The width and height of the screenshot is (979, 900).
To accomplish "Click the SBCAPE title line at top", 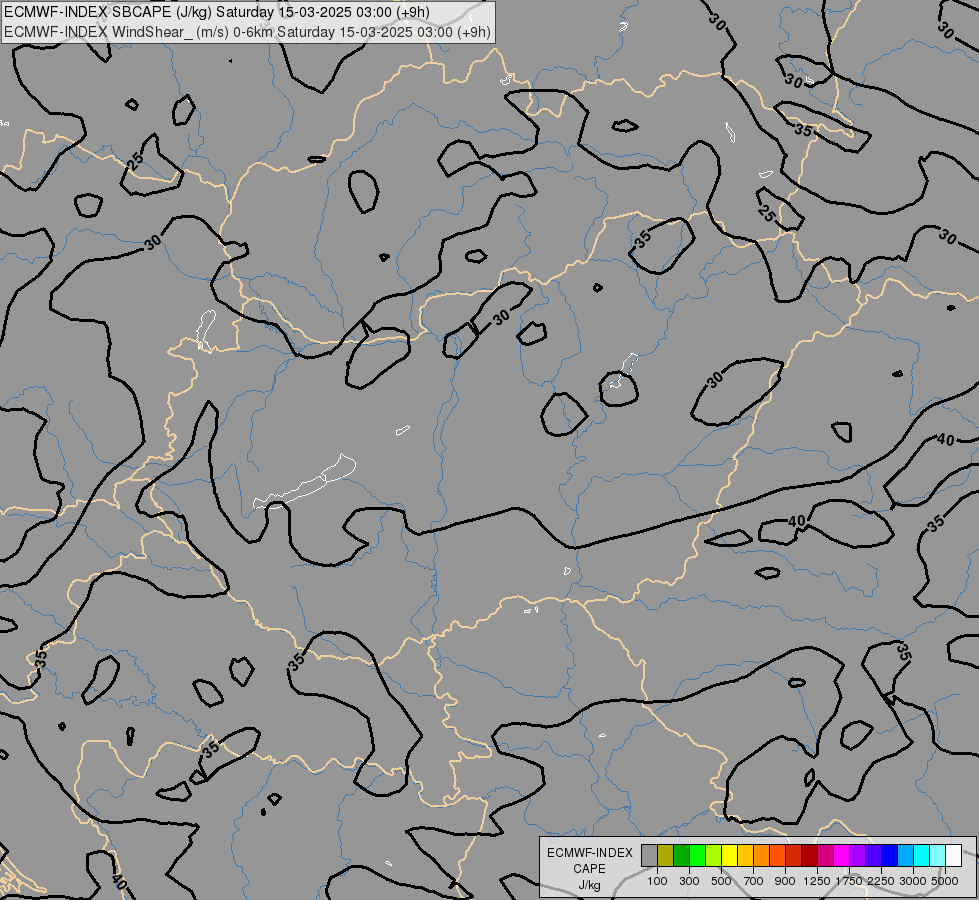I will [x=216, y=12].
